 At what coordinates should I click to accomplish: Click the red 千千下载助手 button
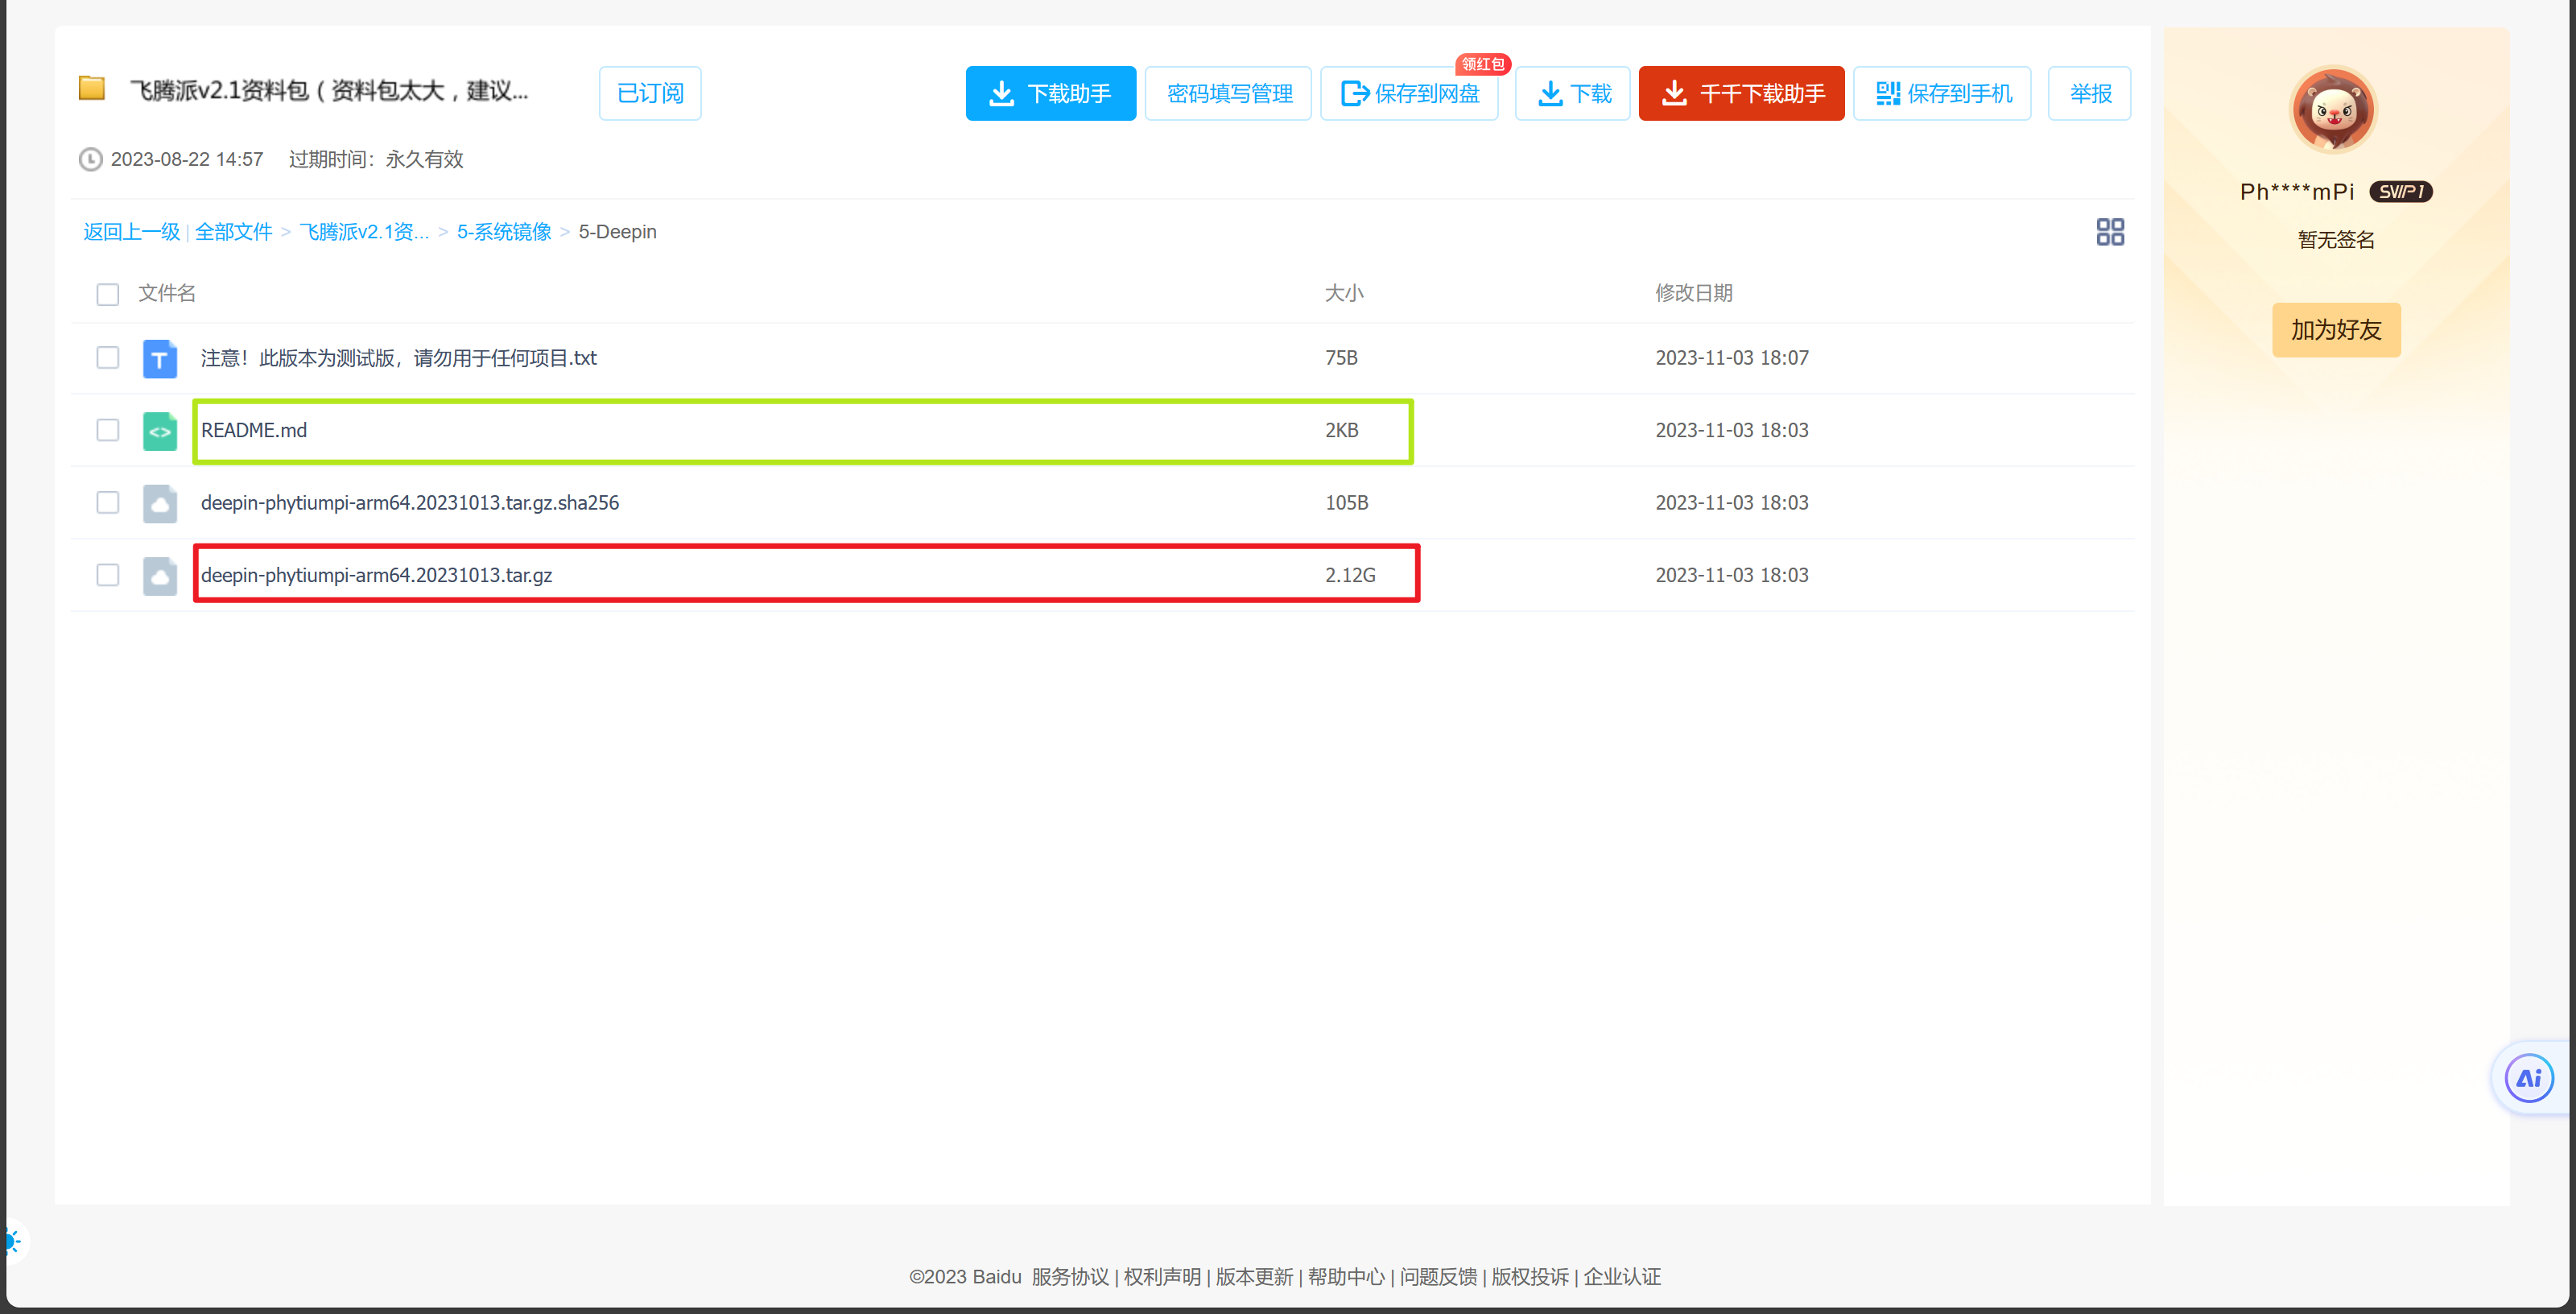[1741, 93]
